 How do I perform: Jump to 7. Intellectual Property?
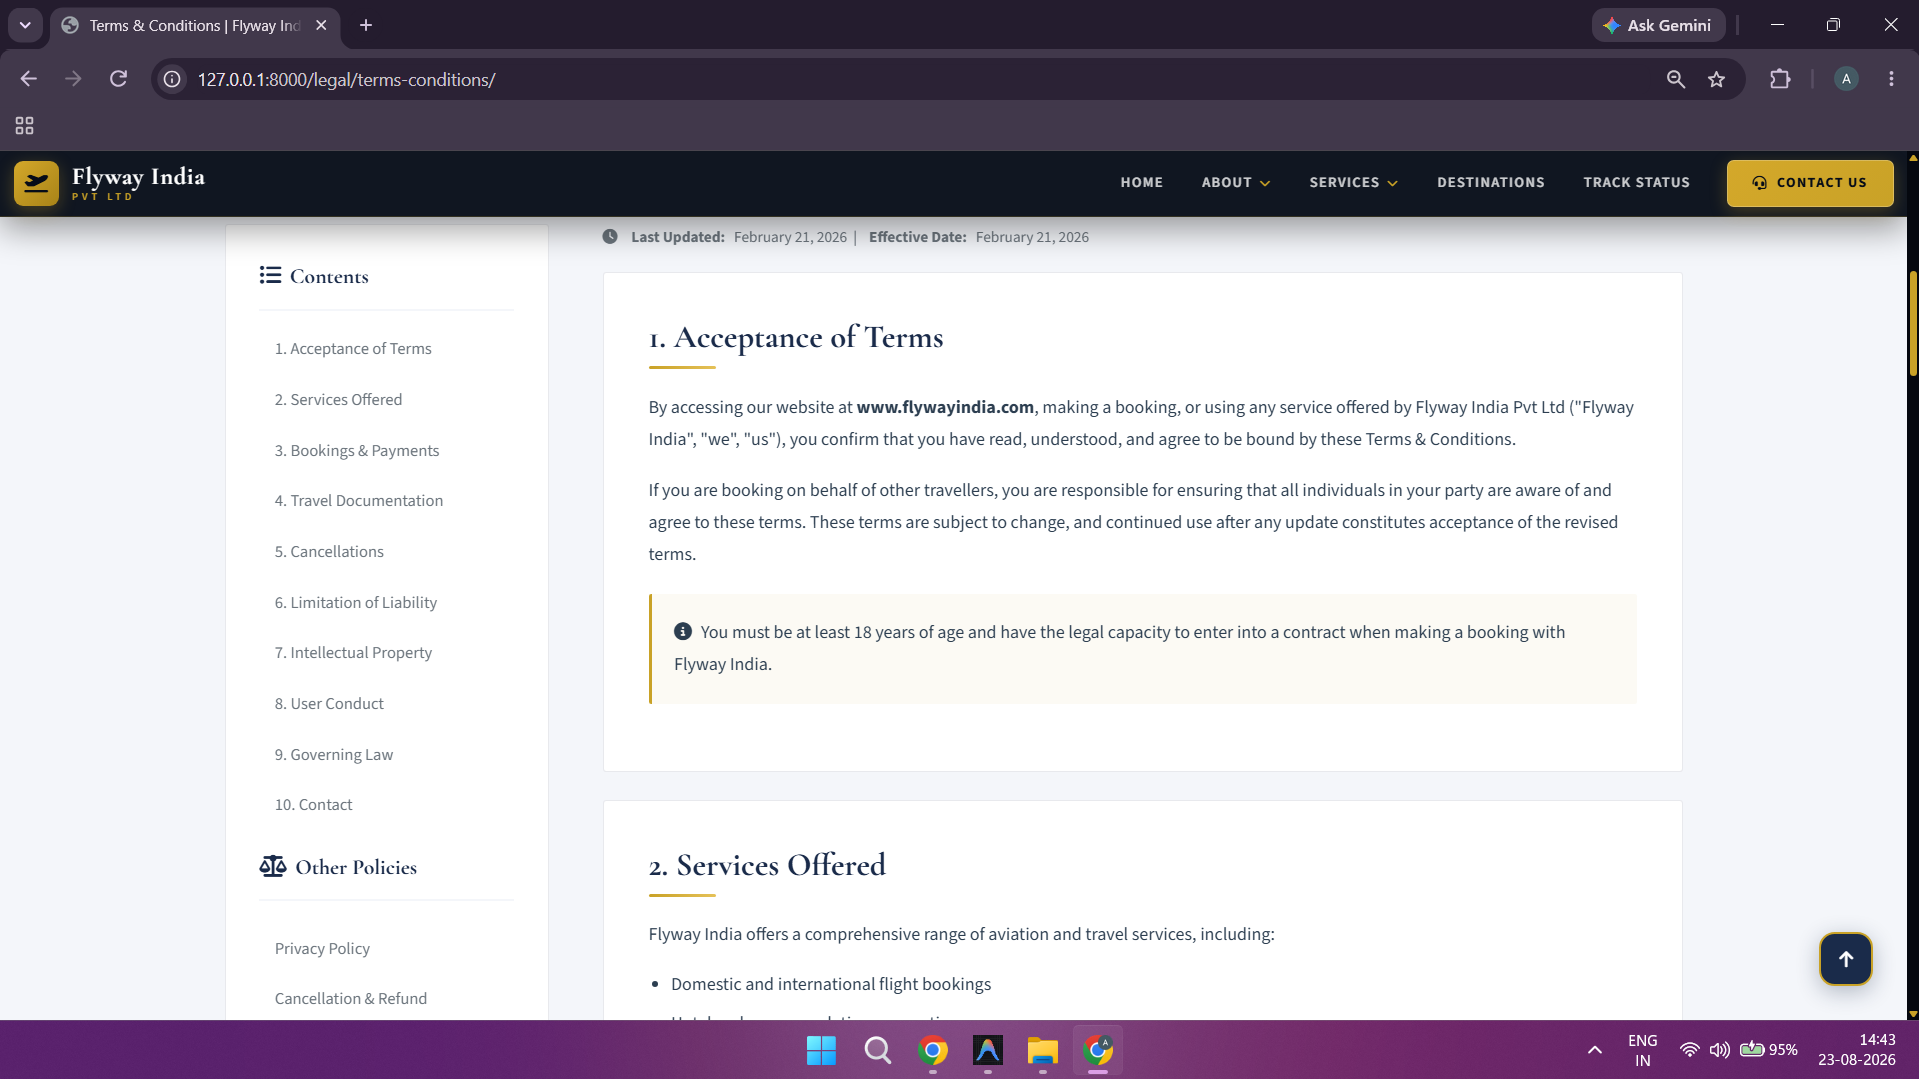click(353, 652)
